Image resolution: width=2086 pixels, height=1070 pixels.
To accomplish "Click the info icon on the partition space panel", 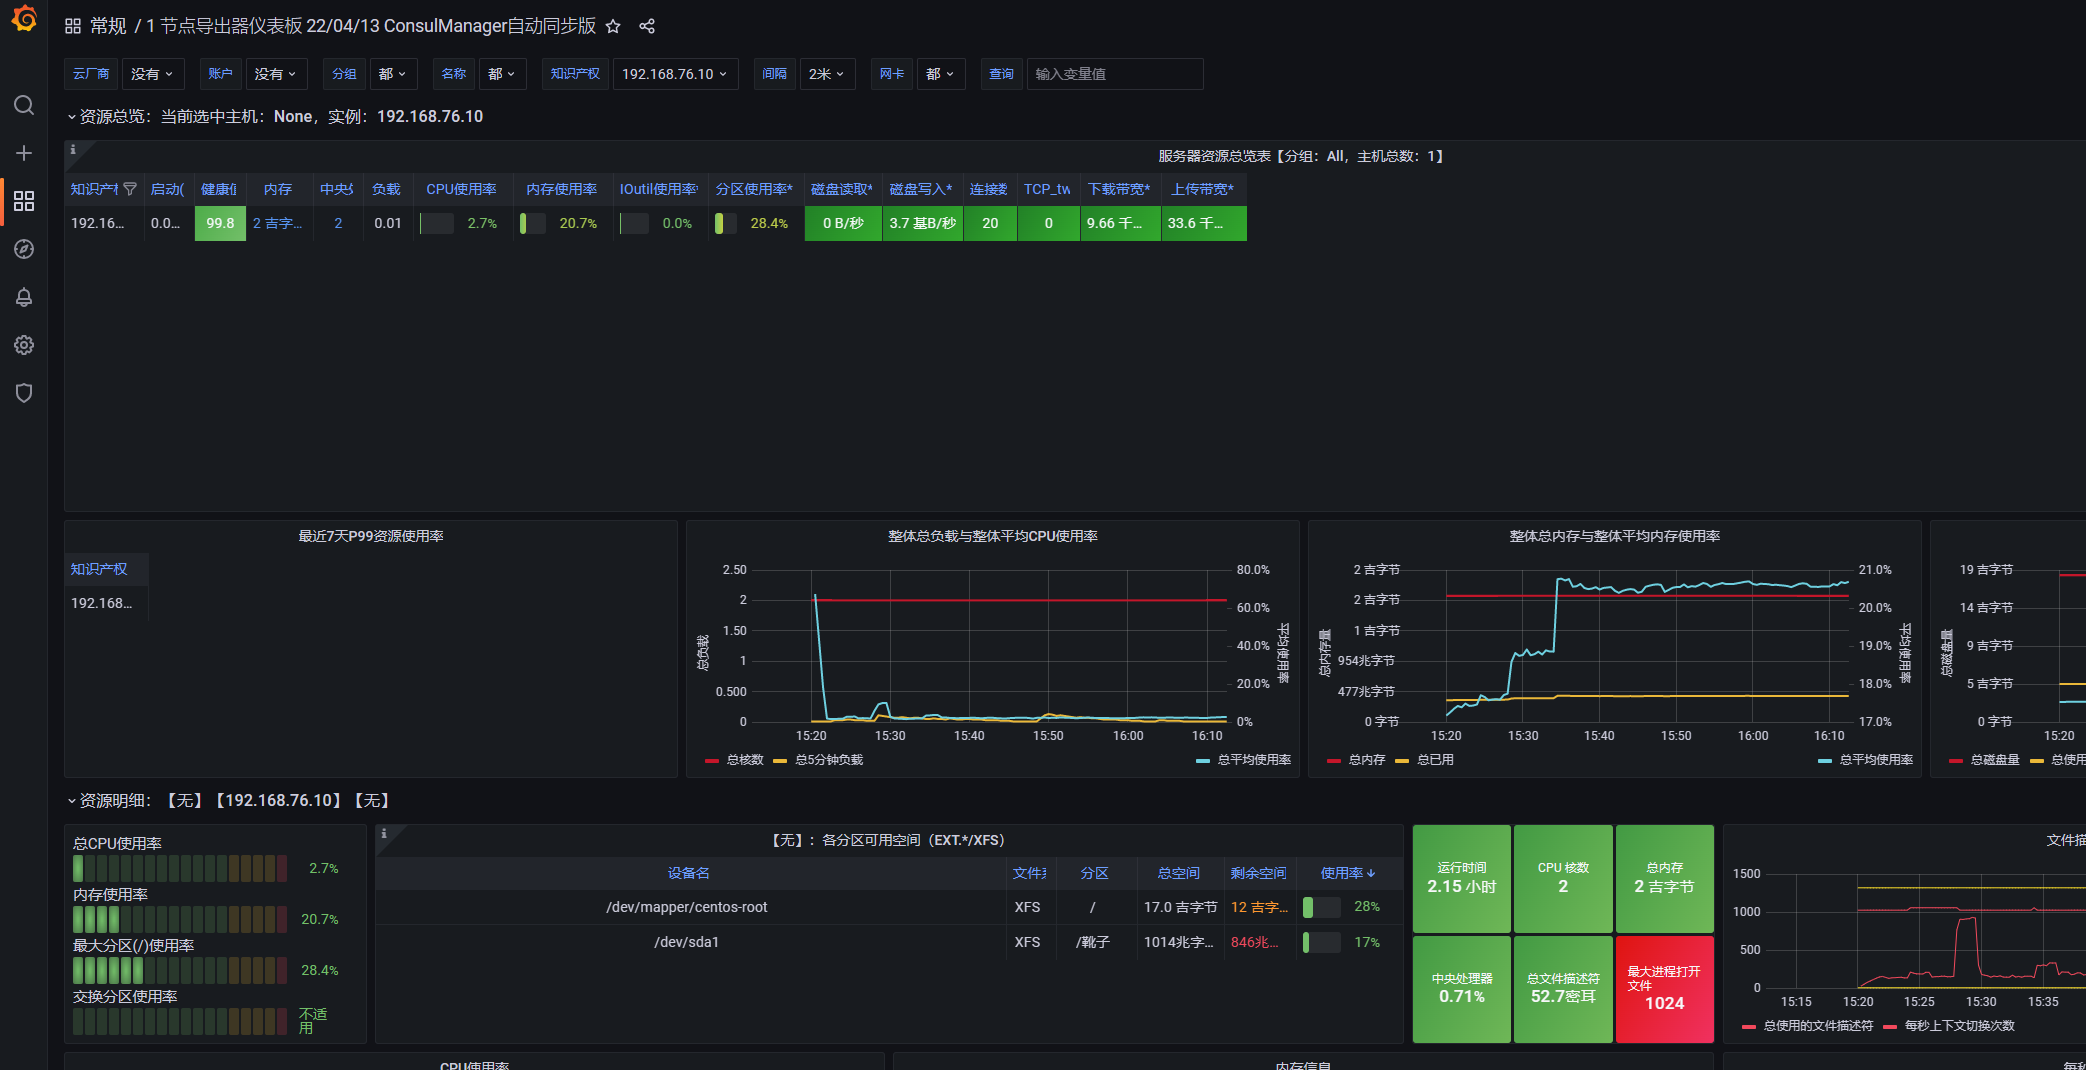I will pyautogui.click(x=383, y=833).
